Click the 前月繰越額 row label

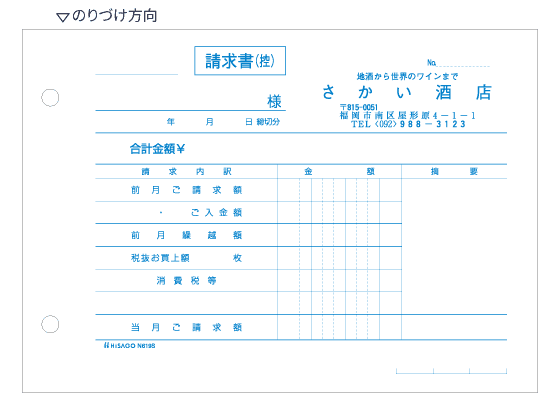pos(186,235)
